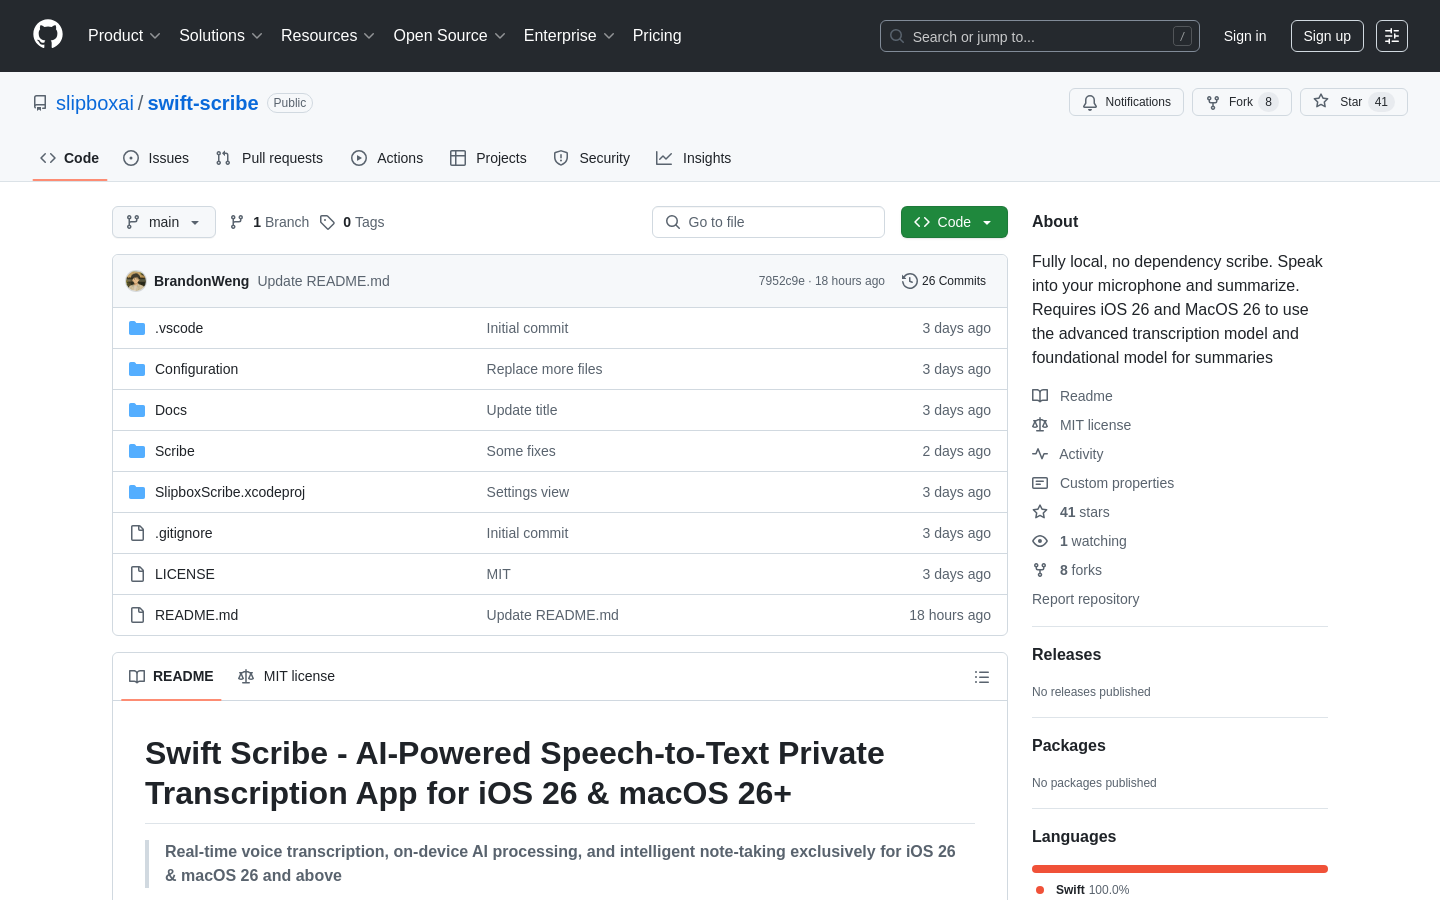
Task: Expand the Enterprise menu
Action: pyautogui.click(x=569, y=36)
